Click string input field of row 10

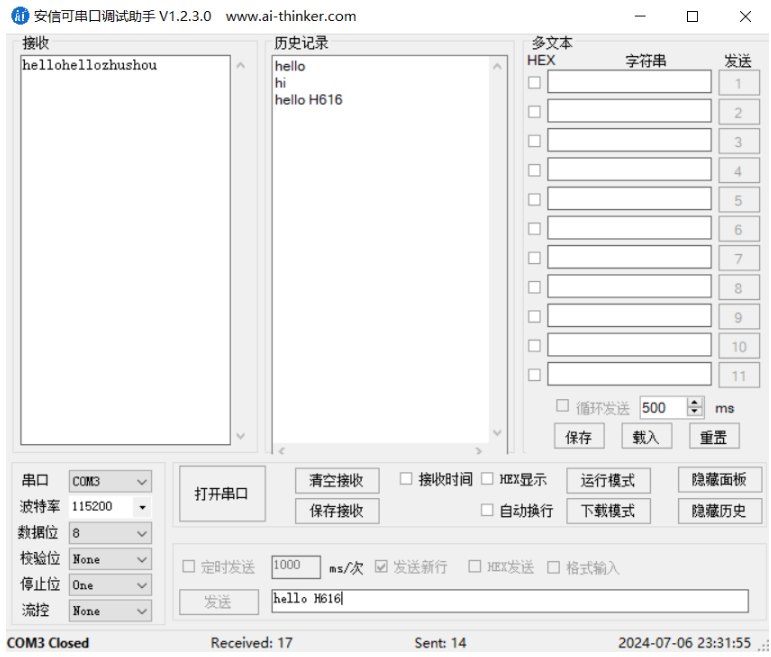pos(629,345)
